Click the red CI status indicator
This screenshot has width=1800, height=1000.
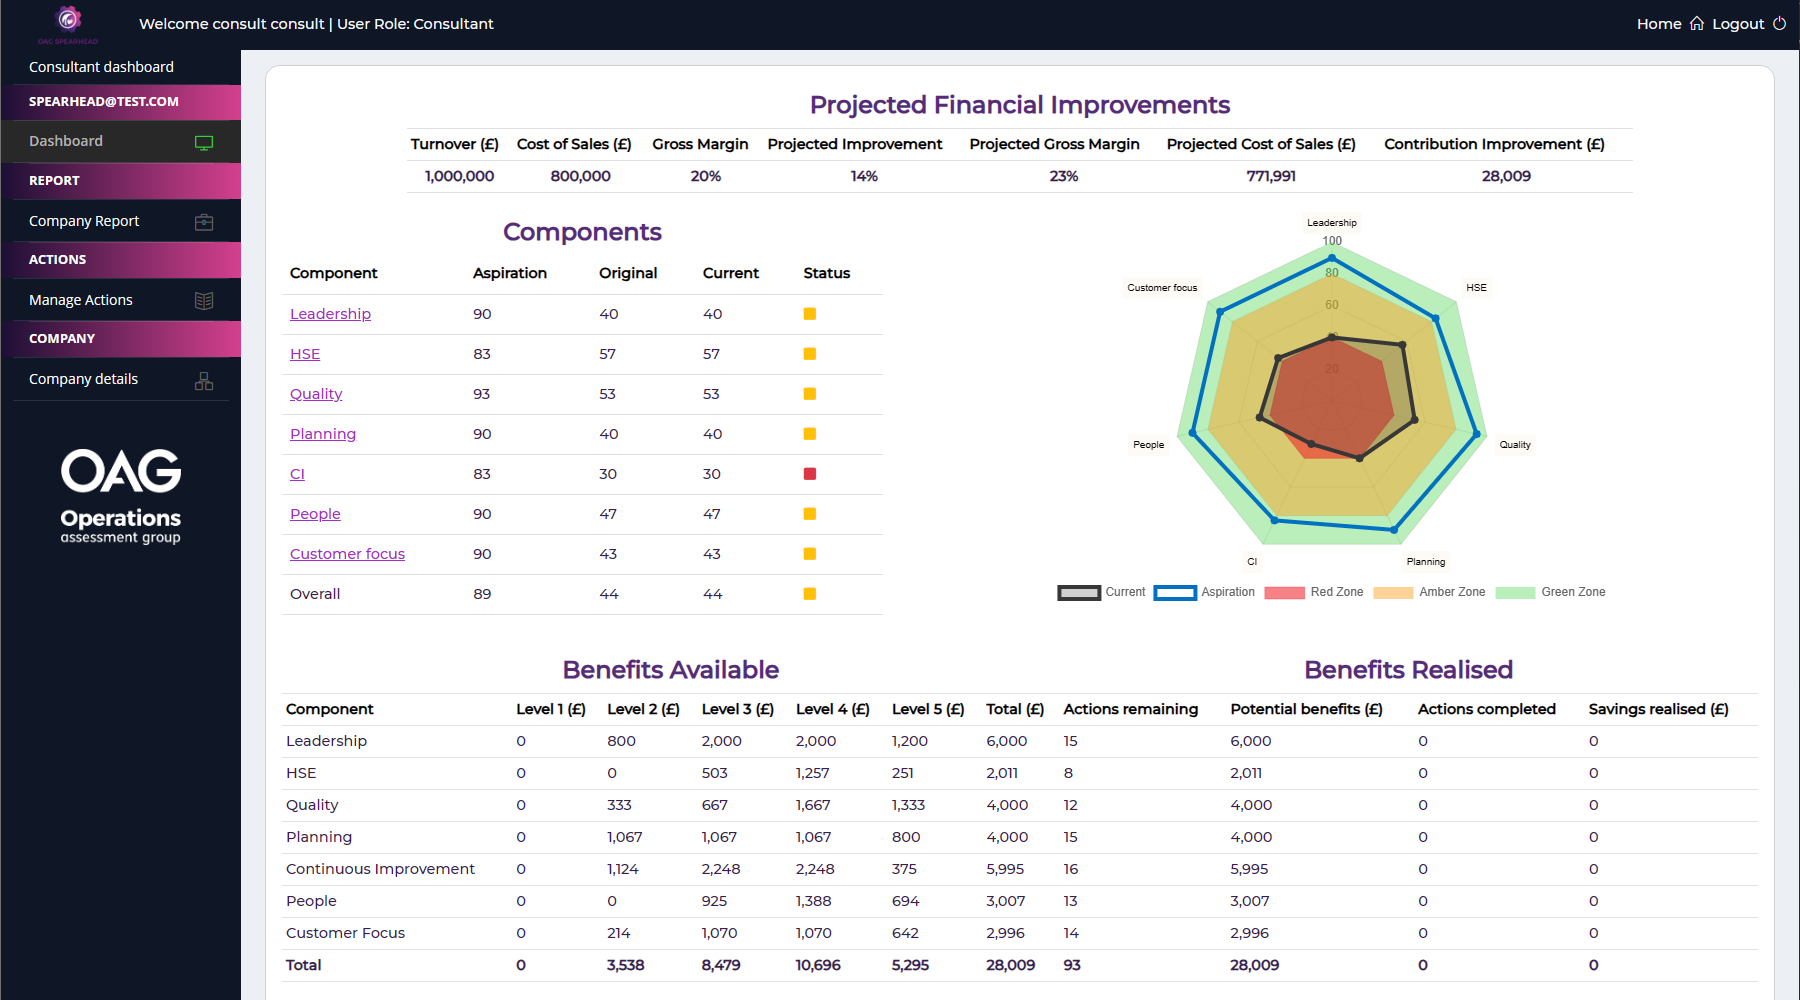pos(810,474)
